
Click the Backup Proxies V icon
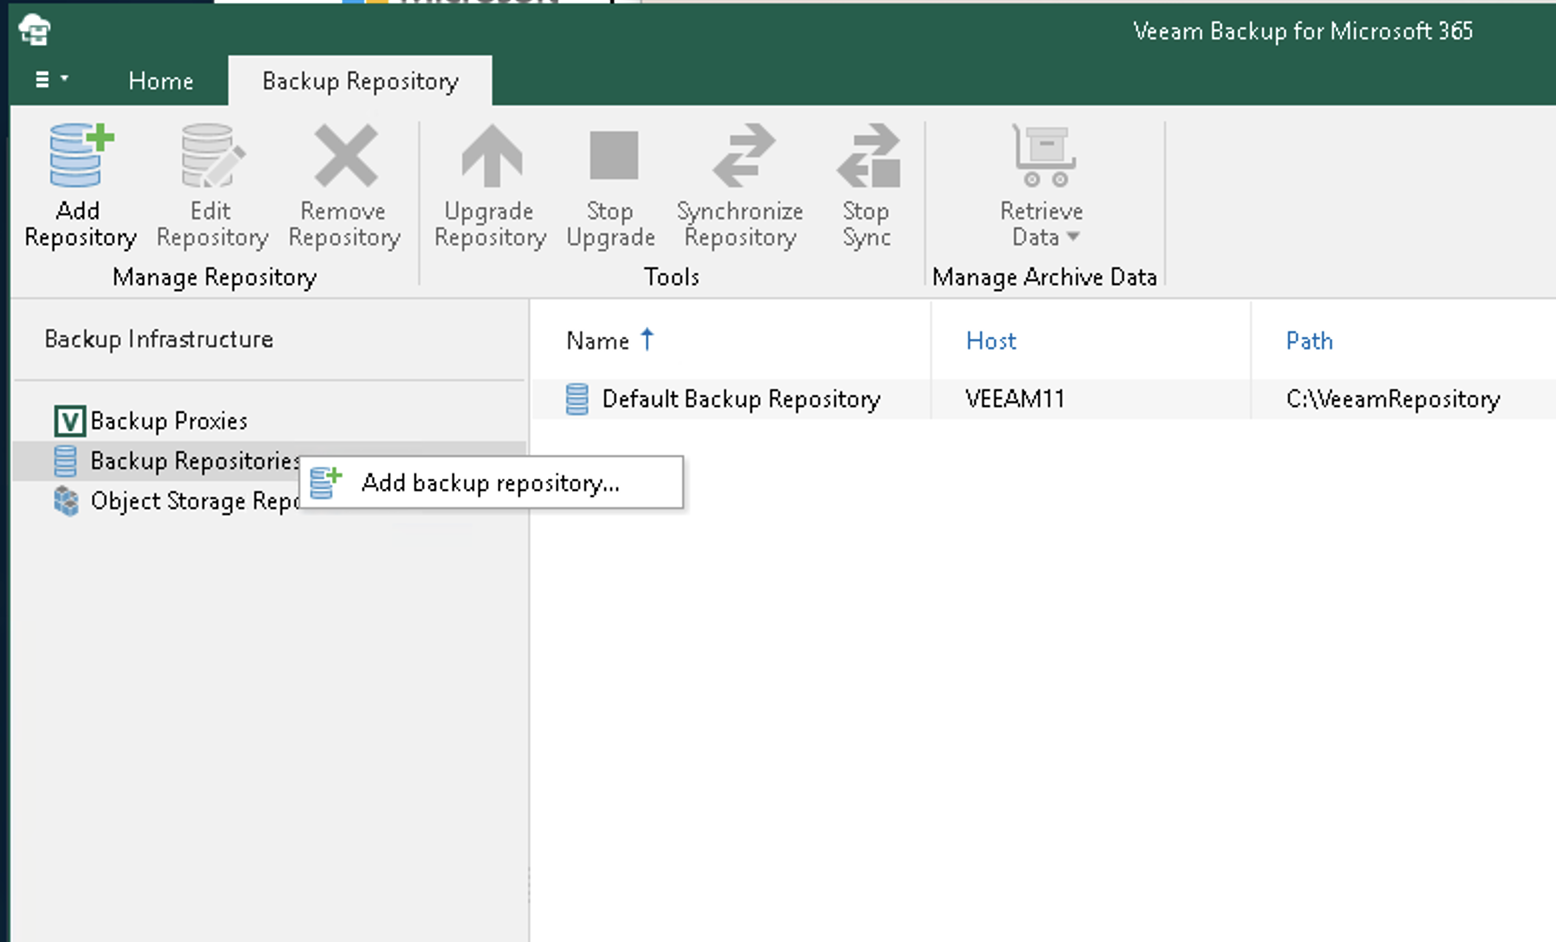[69, 421]
